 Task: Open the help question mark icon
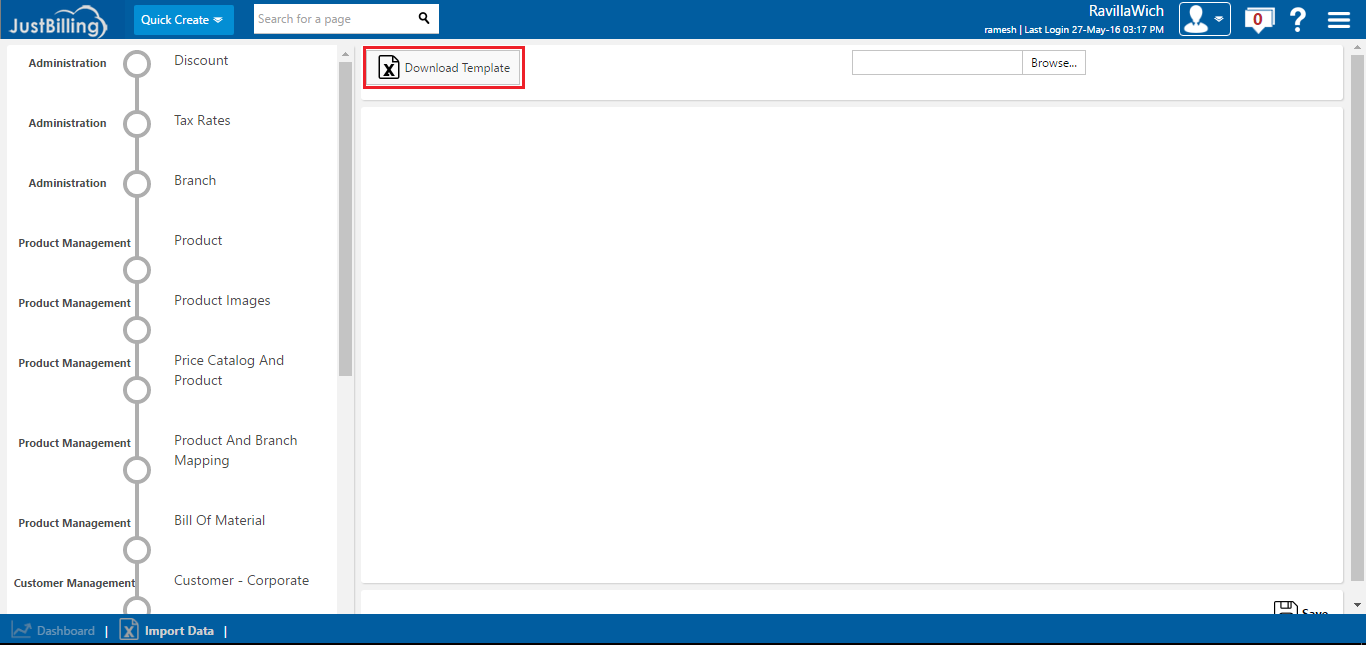(1298, 20)
